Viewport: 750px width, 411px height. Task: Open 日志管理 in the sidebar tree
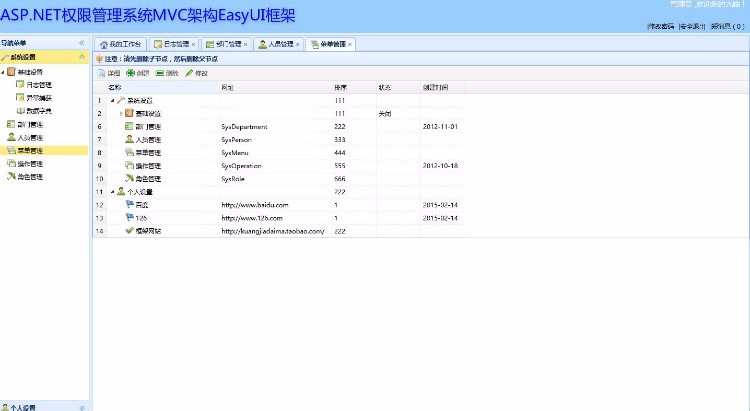click(39, 85)
